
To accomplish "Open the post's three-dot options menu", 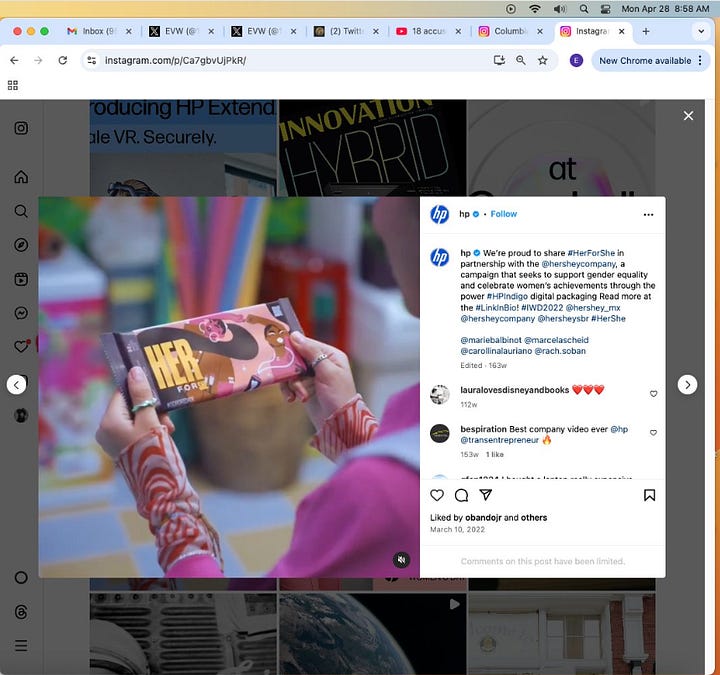I will [648, 214].
